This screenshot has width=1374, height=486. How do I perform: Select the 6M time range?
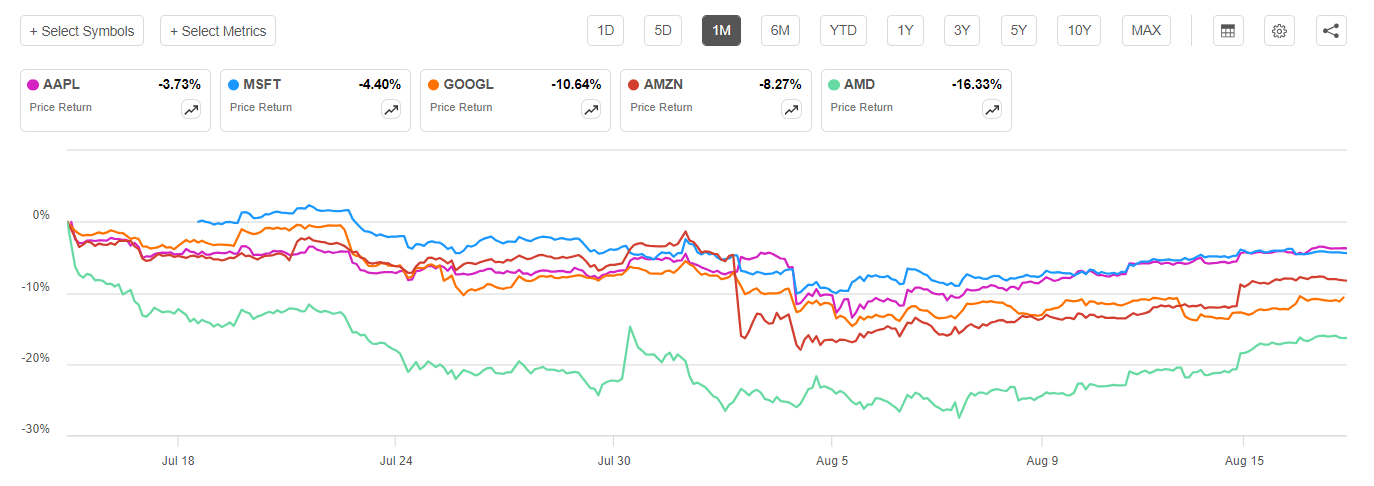(x=780, y=31)
